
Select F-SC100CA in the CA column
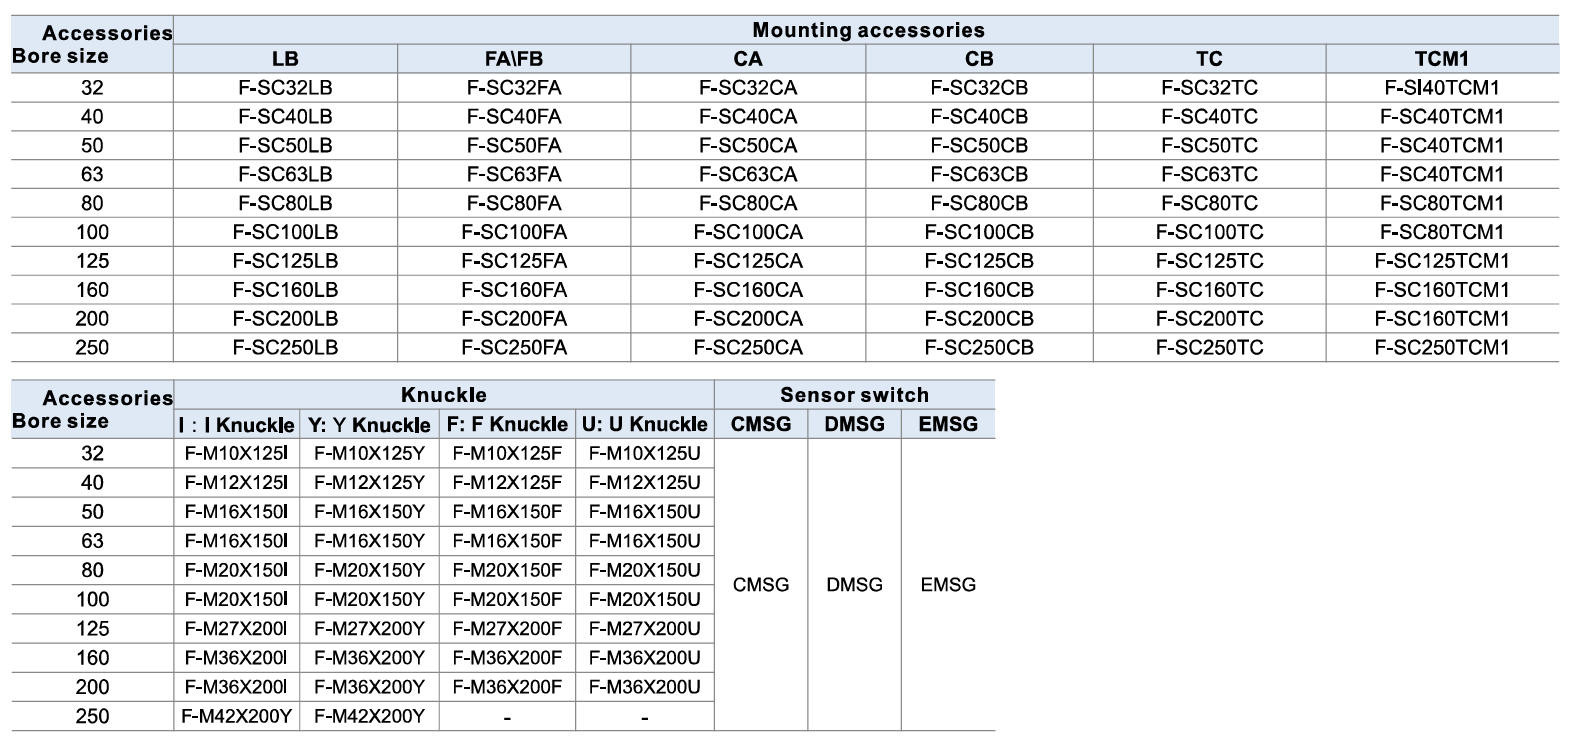point(748,232)
